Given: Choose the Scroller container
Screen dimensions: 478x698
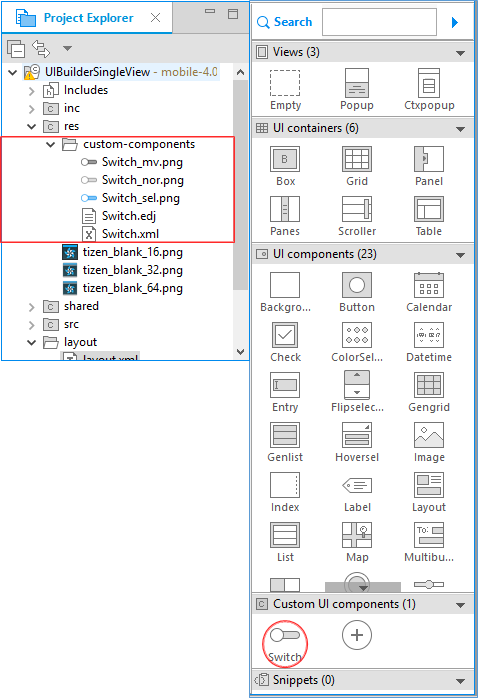Looking at the screenshot, I should (x=356, y=216).
